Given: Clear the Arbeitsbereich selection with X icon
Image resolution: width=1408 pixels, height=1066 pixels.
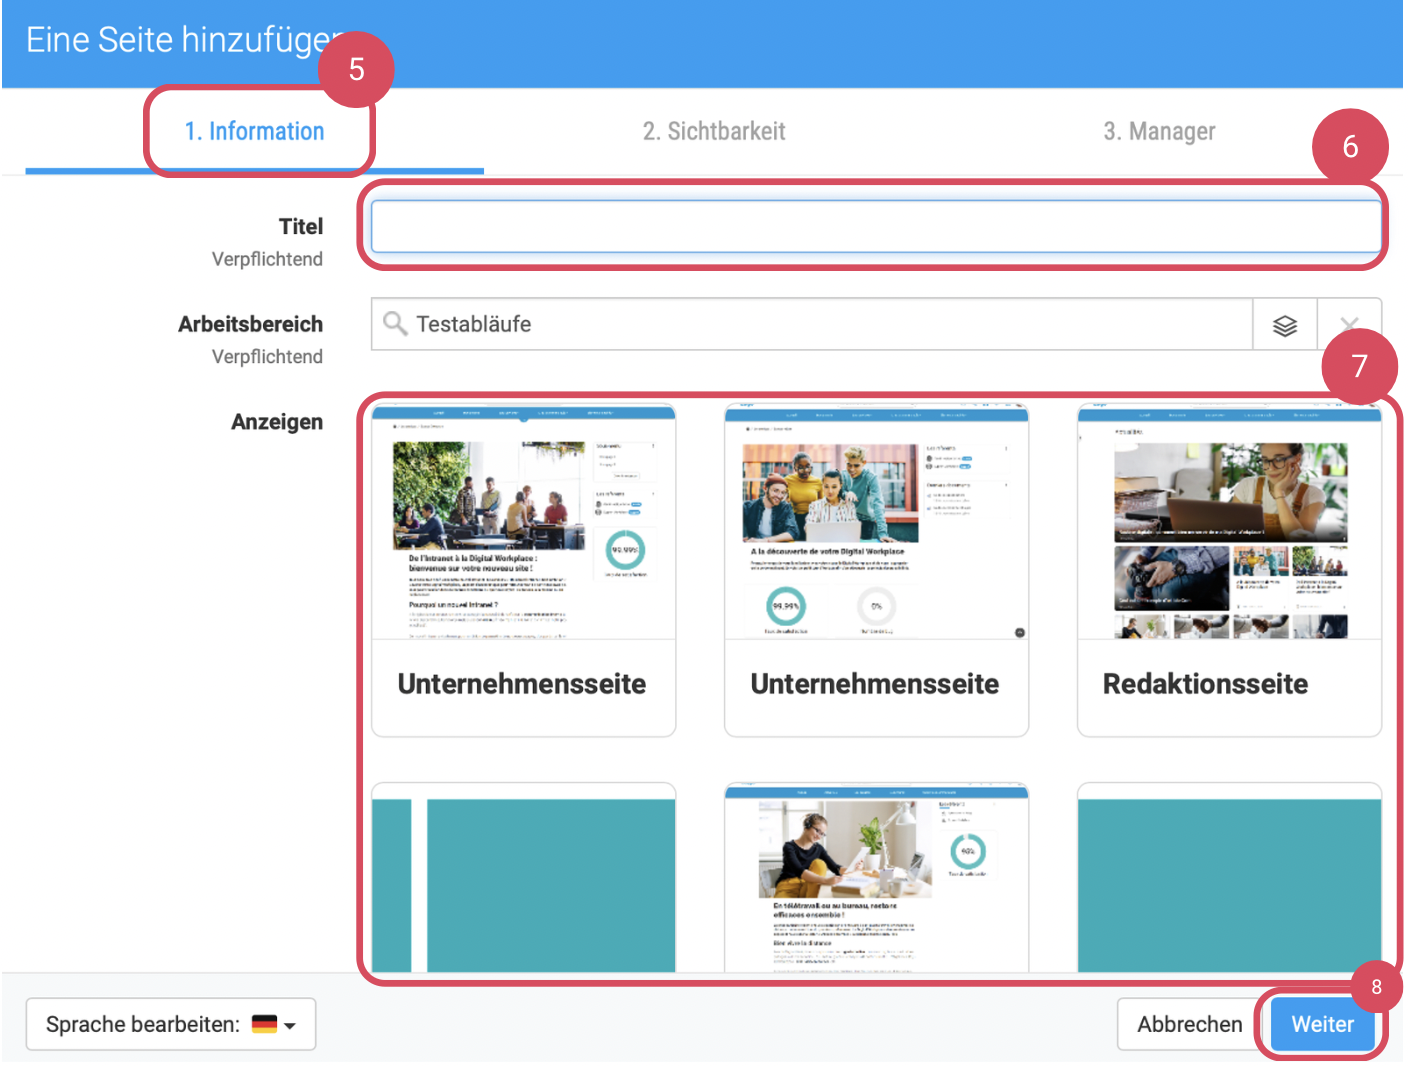Looking at the screenshot, I should coord(1348,324).
